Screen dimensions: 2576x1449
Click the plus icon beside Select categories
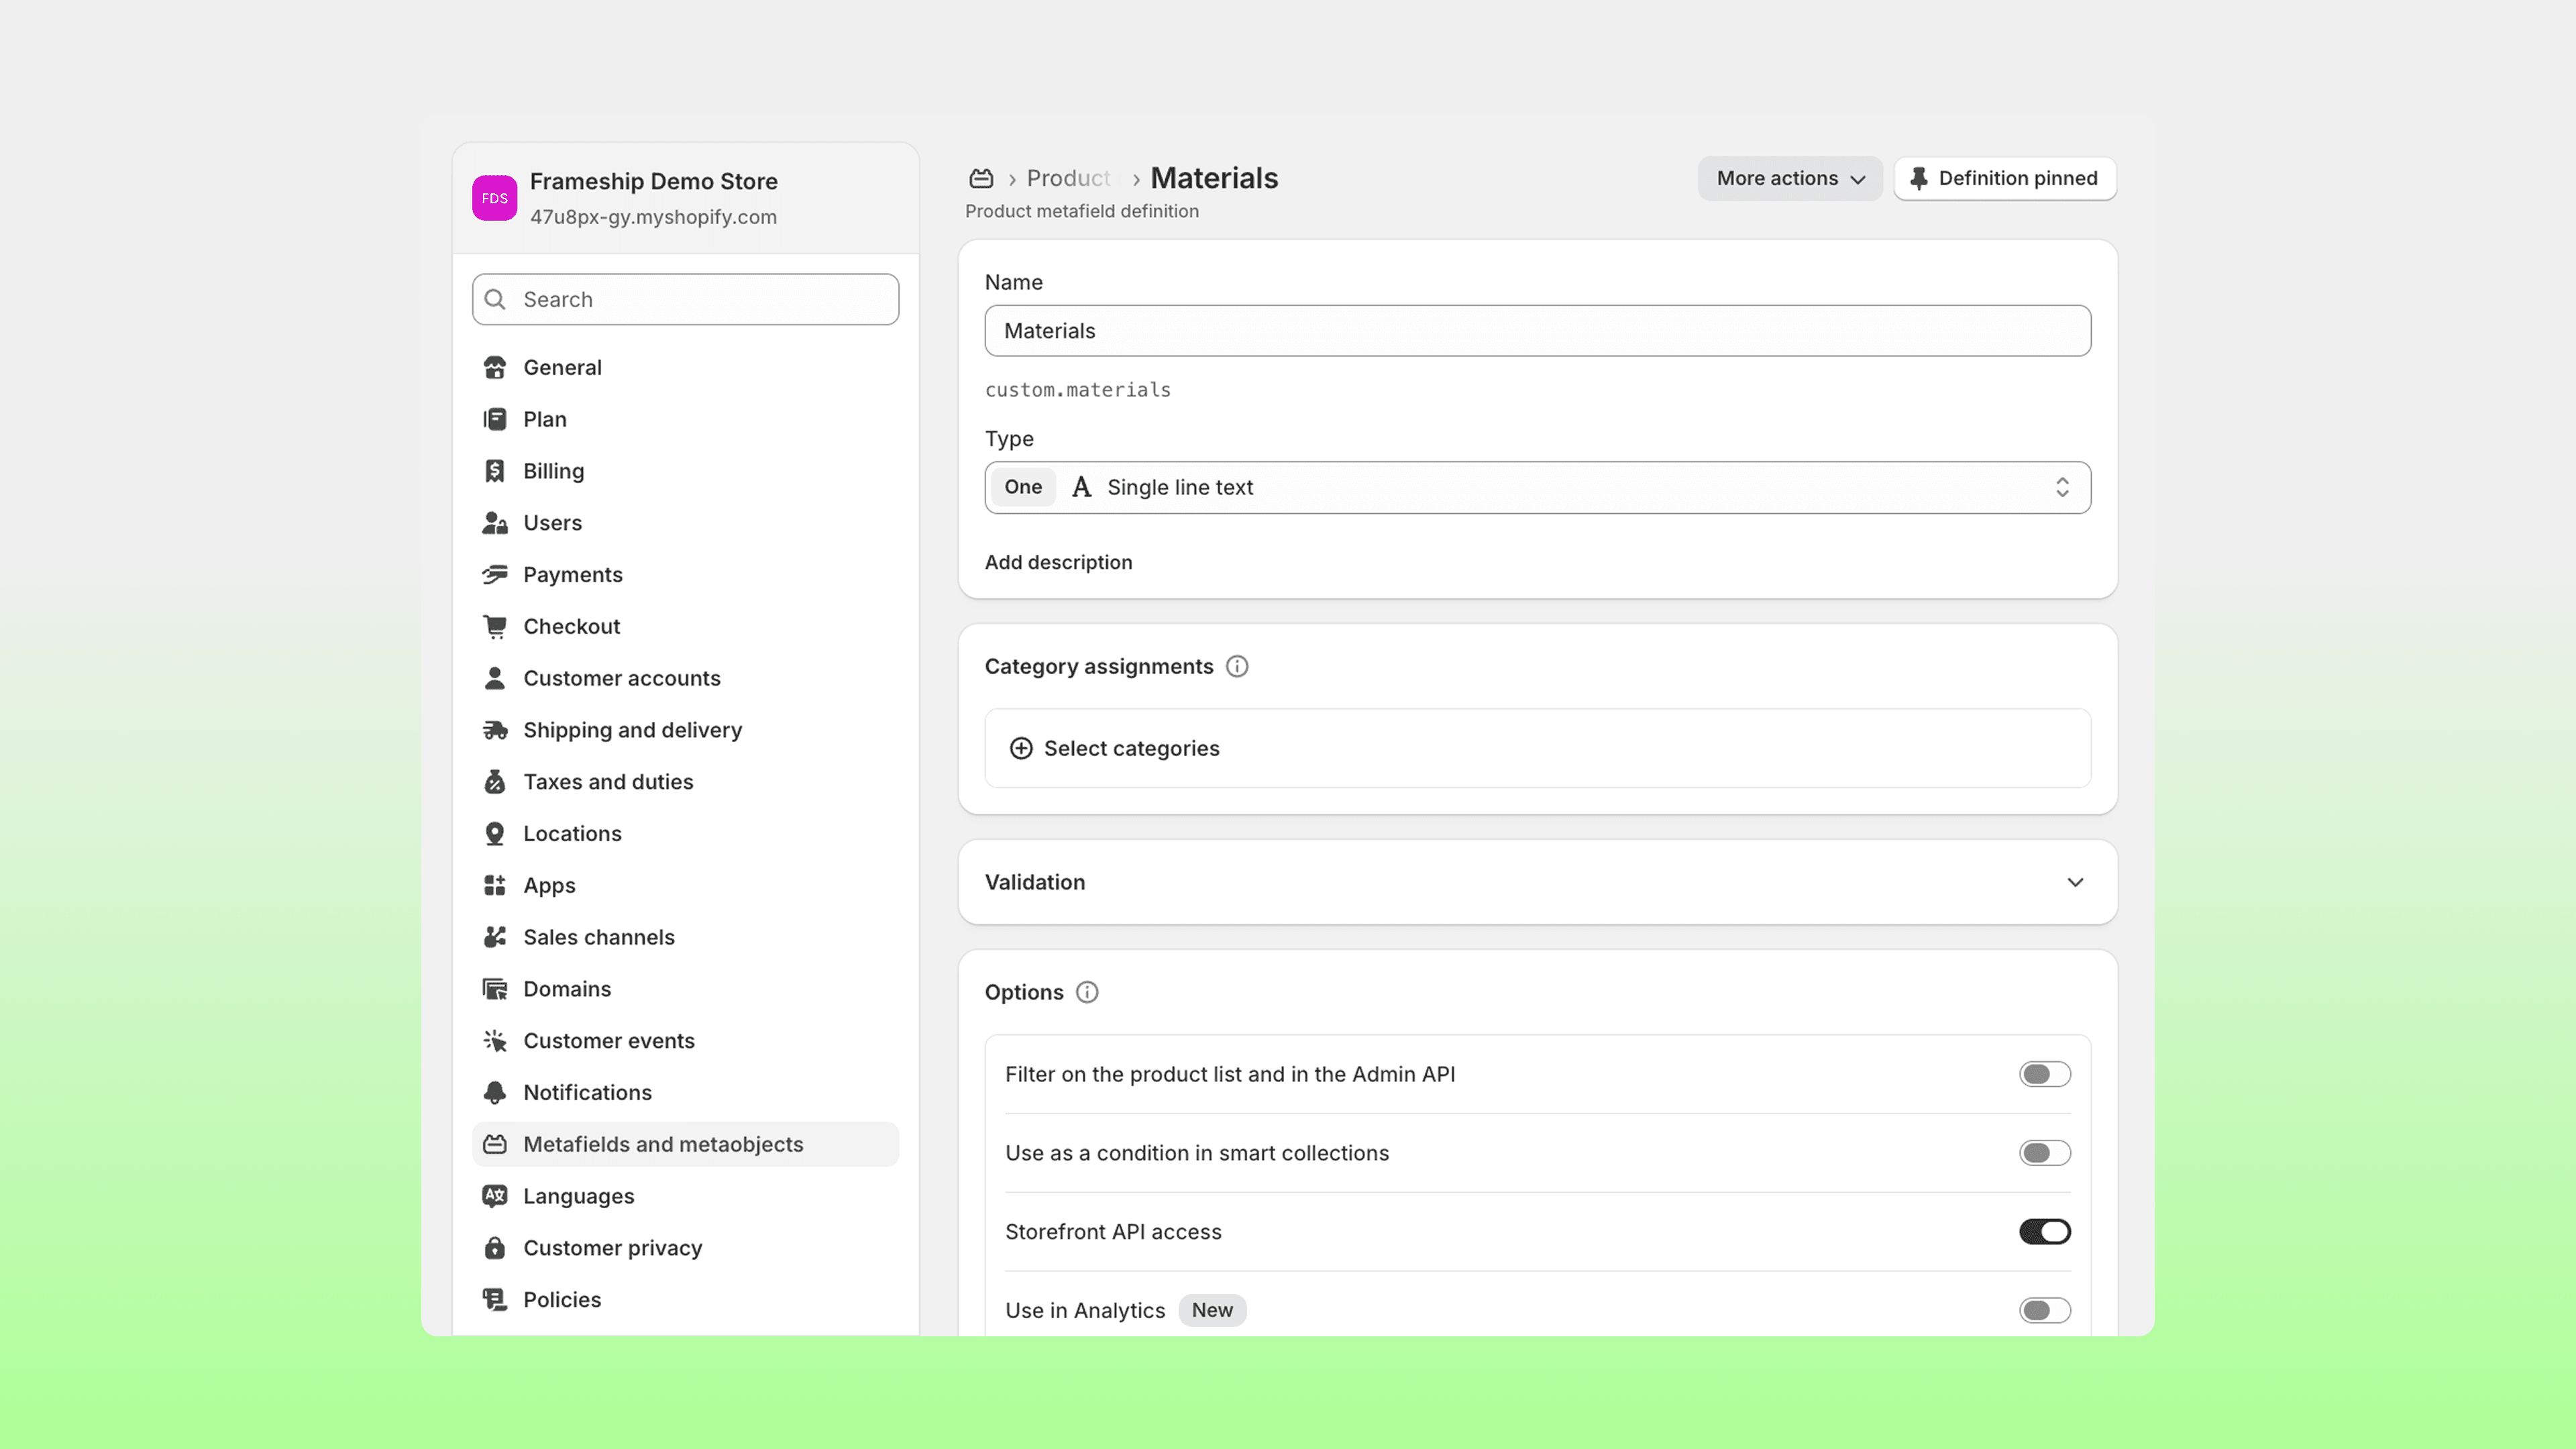click(x=1020, y=749)
